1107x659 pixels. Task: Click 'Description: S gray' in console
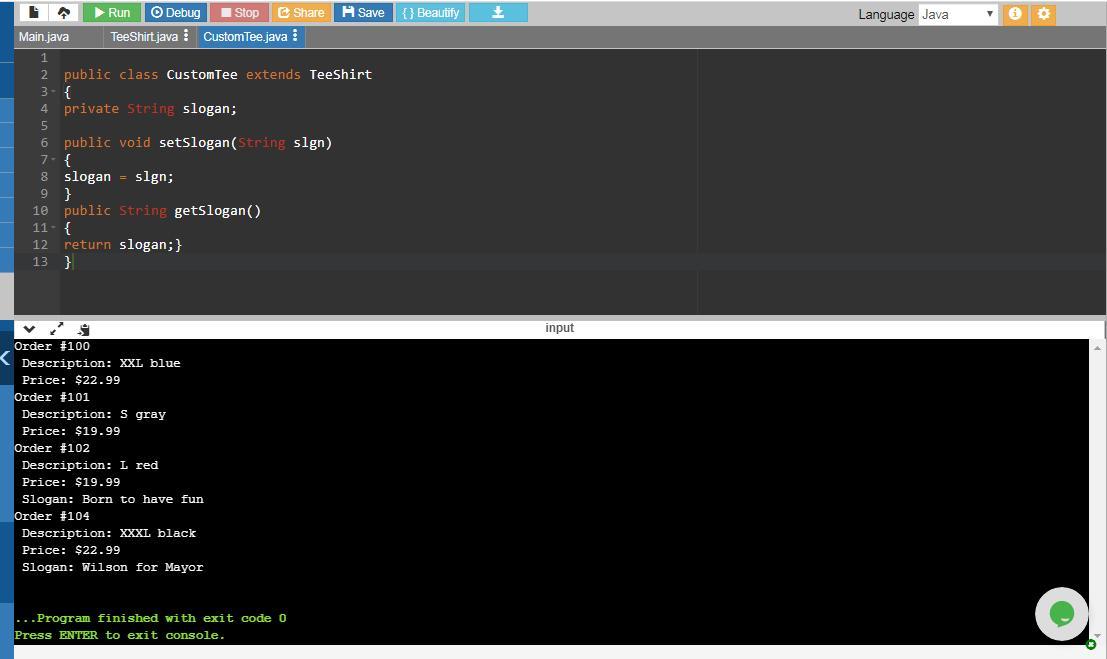(94, 414)
